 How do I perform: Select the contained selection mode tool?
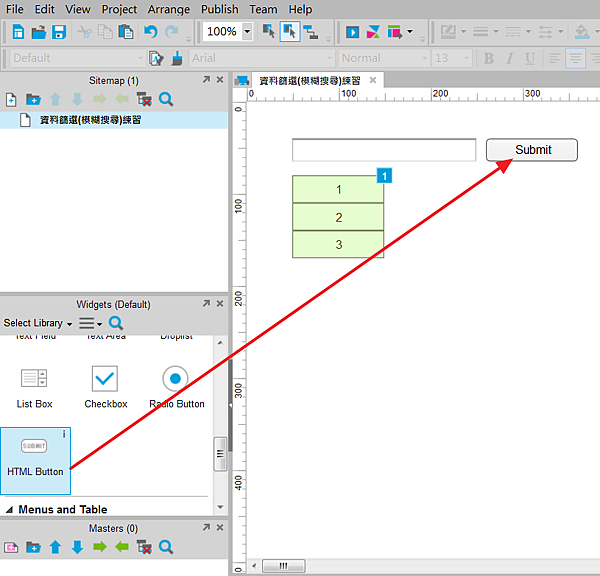pos(290,32)
